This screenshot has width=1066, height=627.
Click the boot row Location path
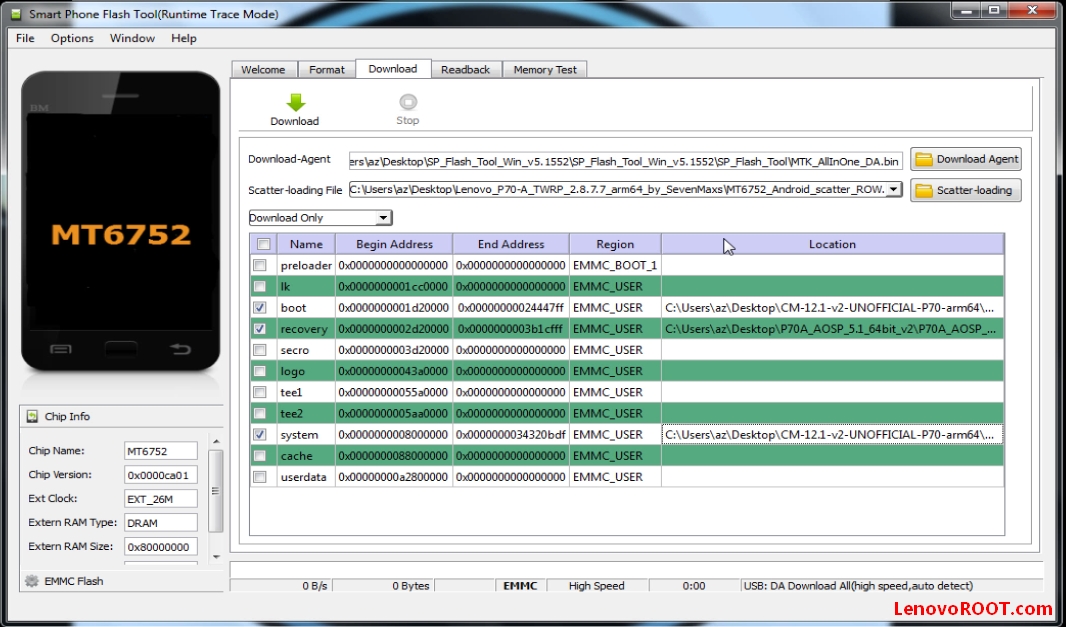click(x=832, y=307)
